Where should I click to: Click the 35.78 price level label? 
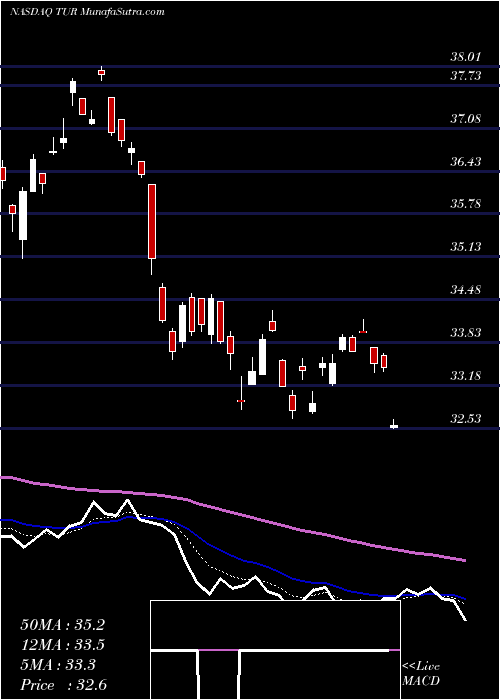pos(465,204)
